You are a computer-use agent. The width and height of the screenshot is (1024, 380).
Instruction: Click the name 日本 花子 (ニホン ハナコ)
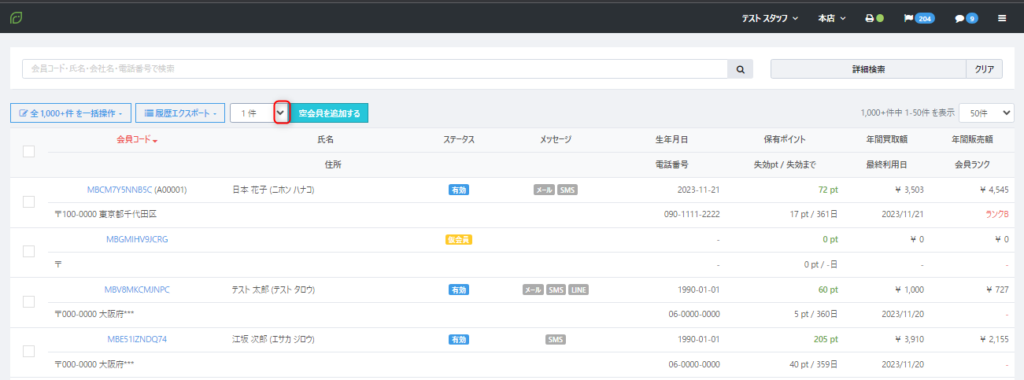pos(273,190)
